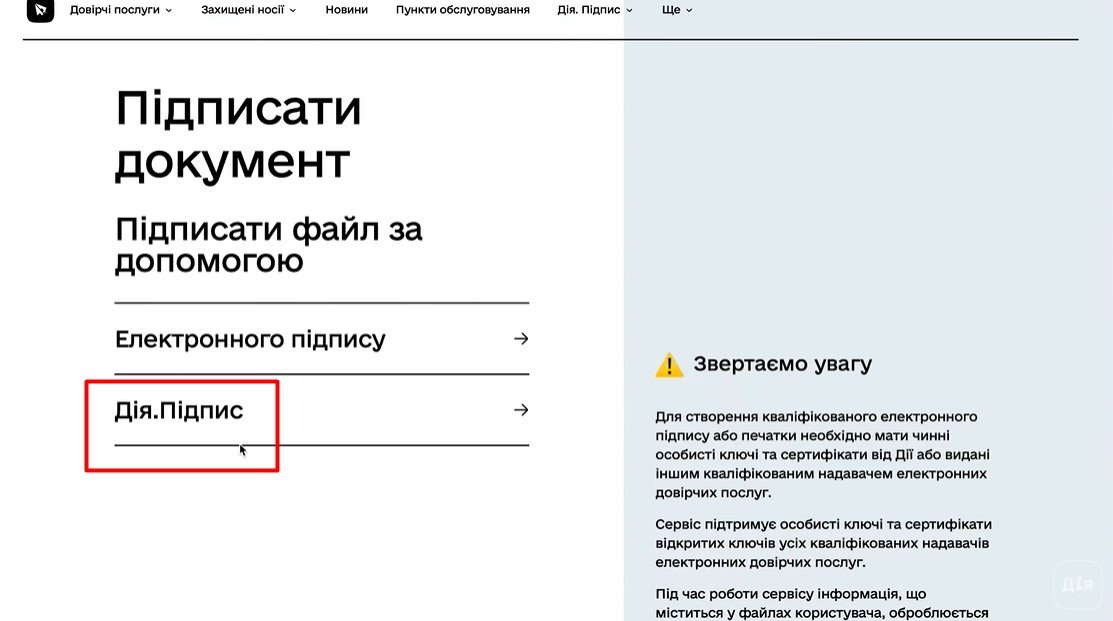Image resolution: width=1113 pixels, height=621 pixels.
Task: Click the Дія badge above the signing notice
Action: [1078, 584]
